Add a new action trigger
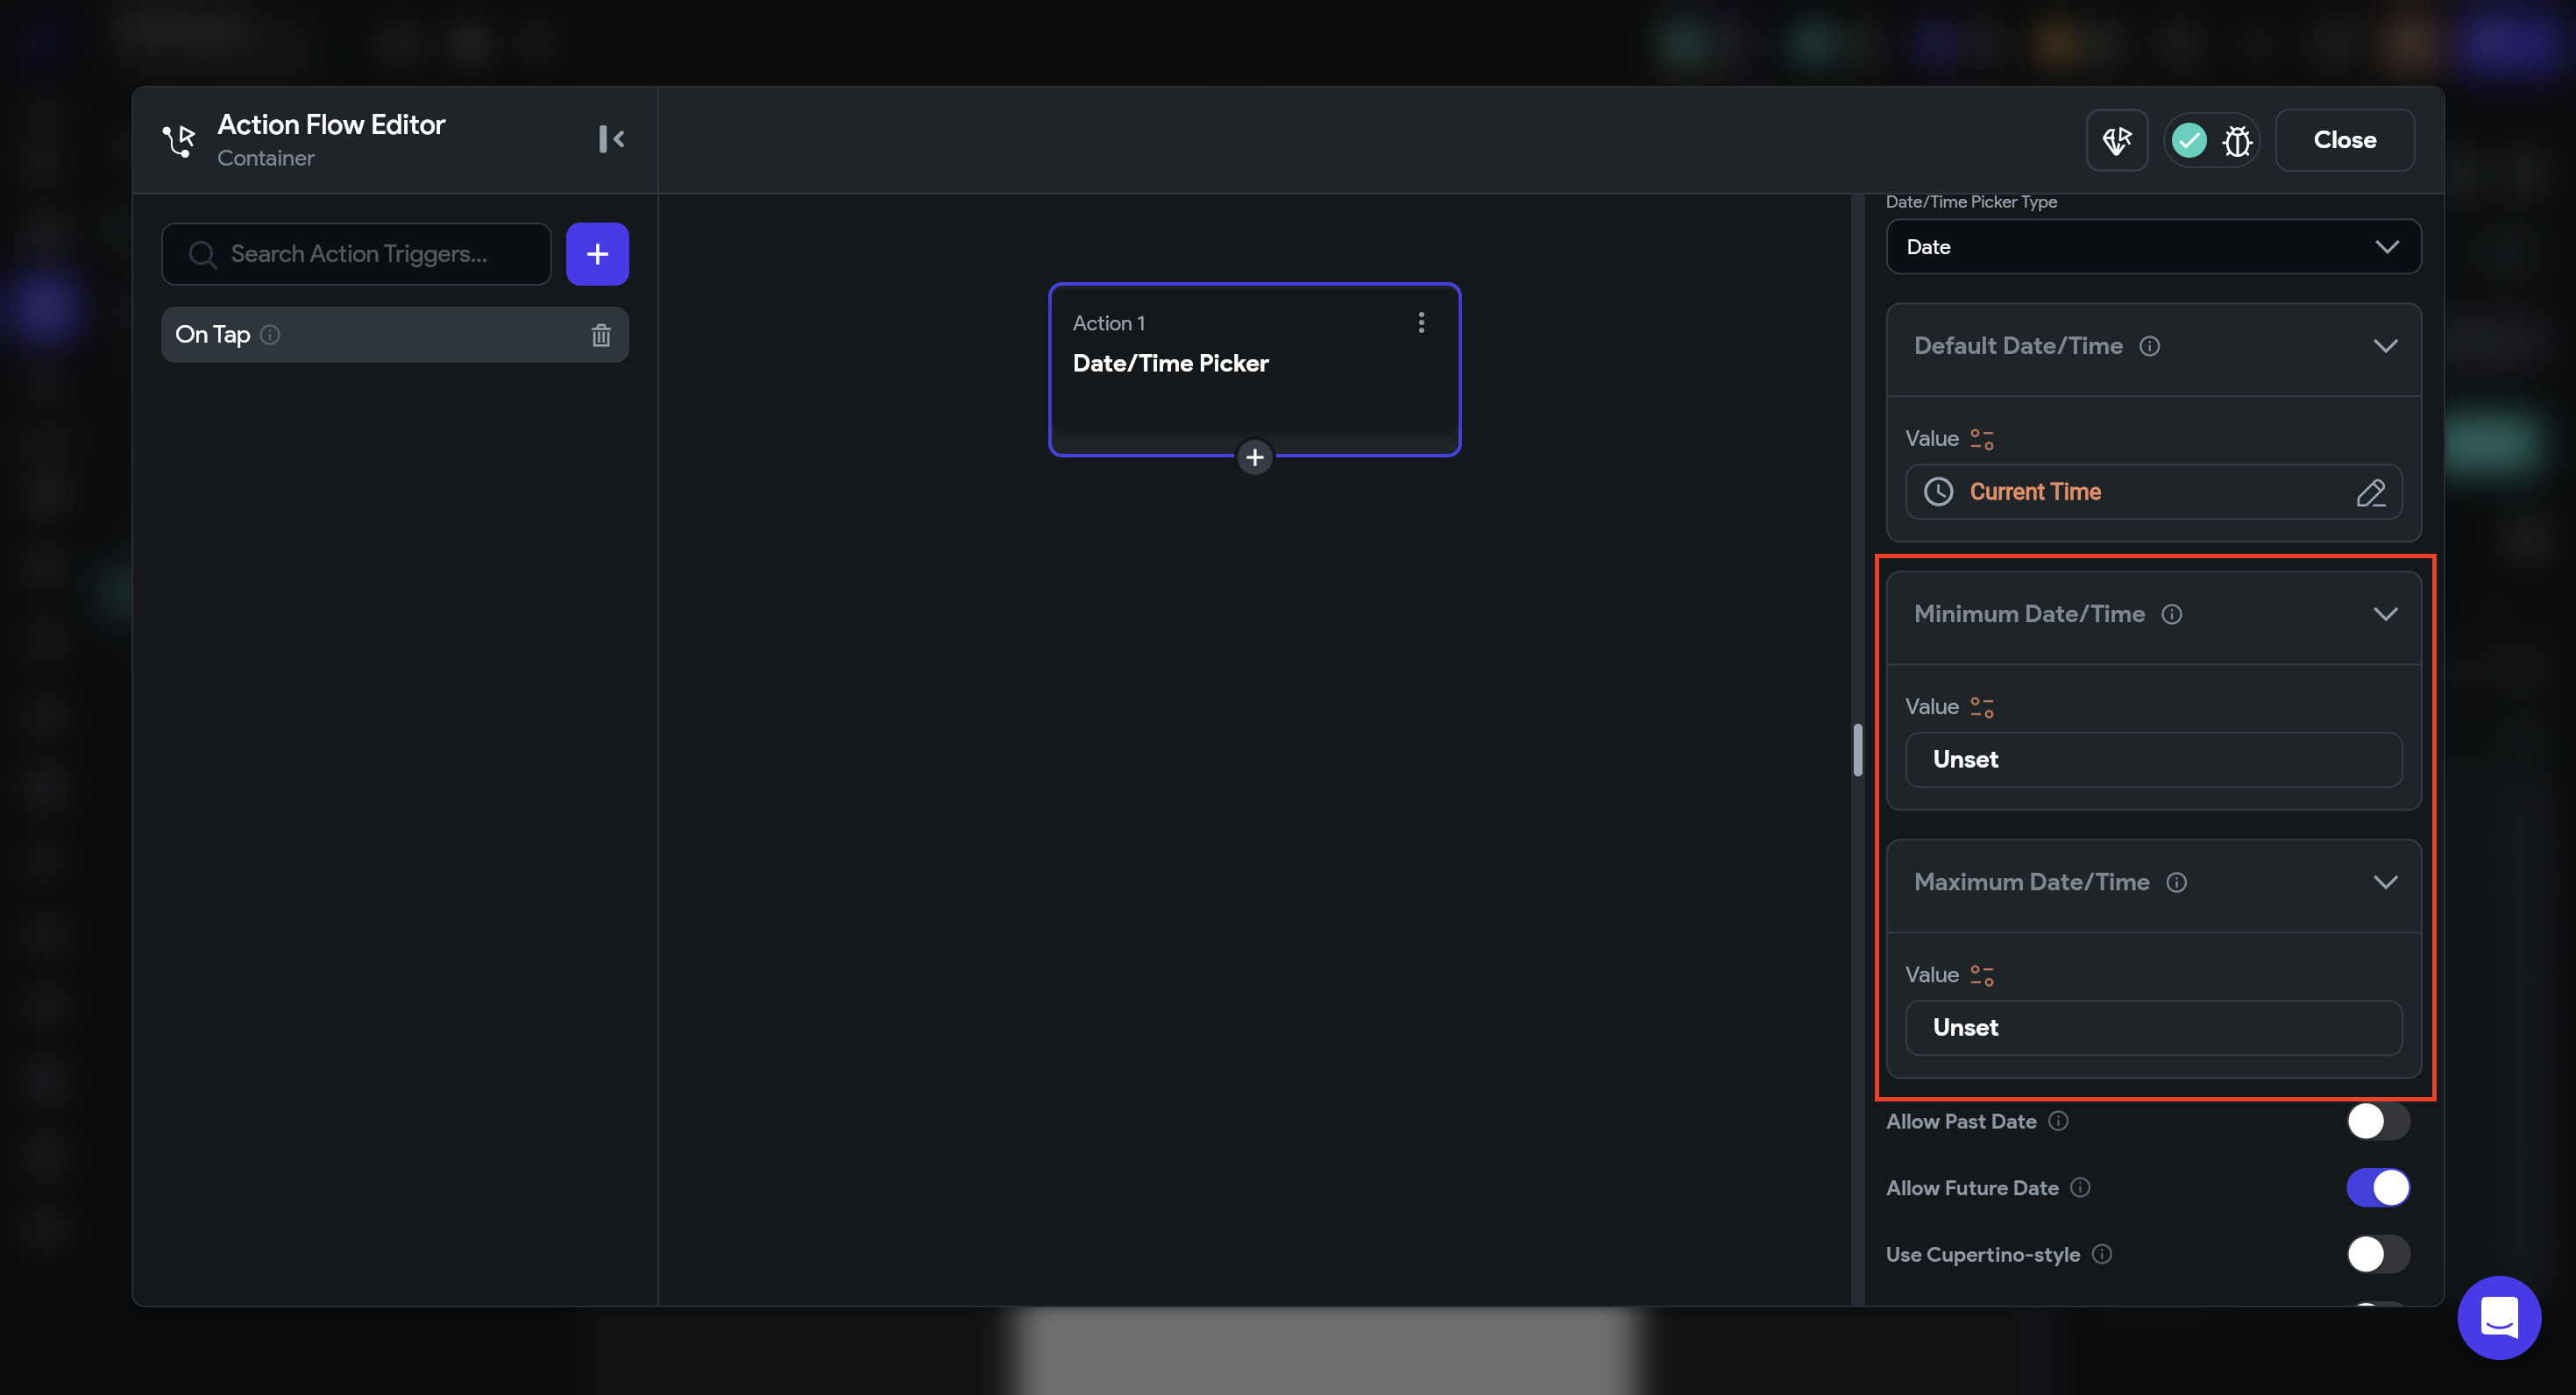Screen dimensions: 2576x1395 [x=597, y=254]
